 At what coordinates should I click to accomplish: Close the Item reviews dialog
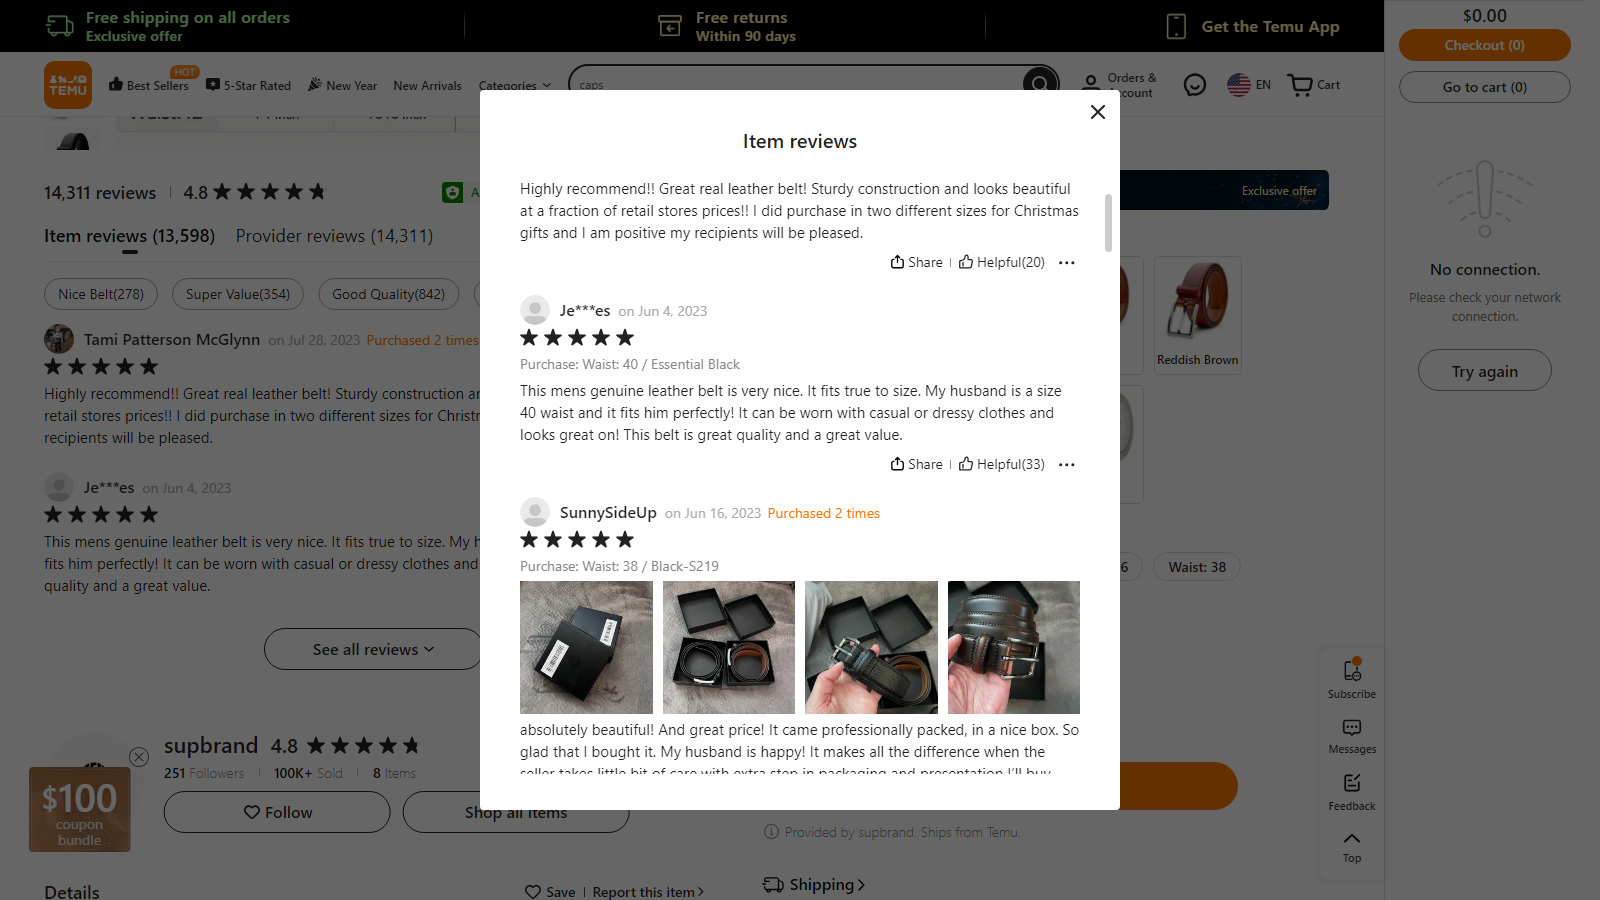[1097, 112]
